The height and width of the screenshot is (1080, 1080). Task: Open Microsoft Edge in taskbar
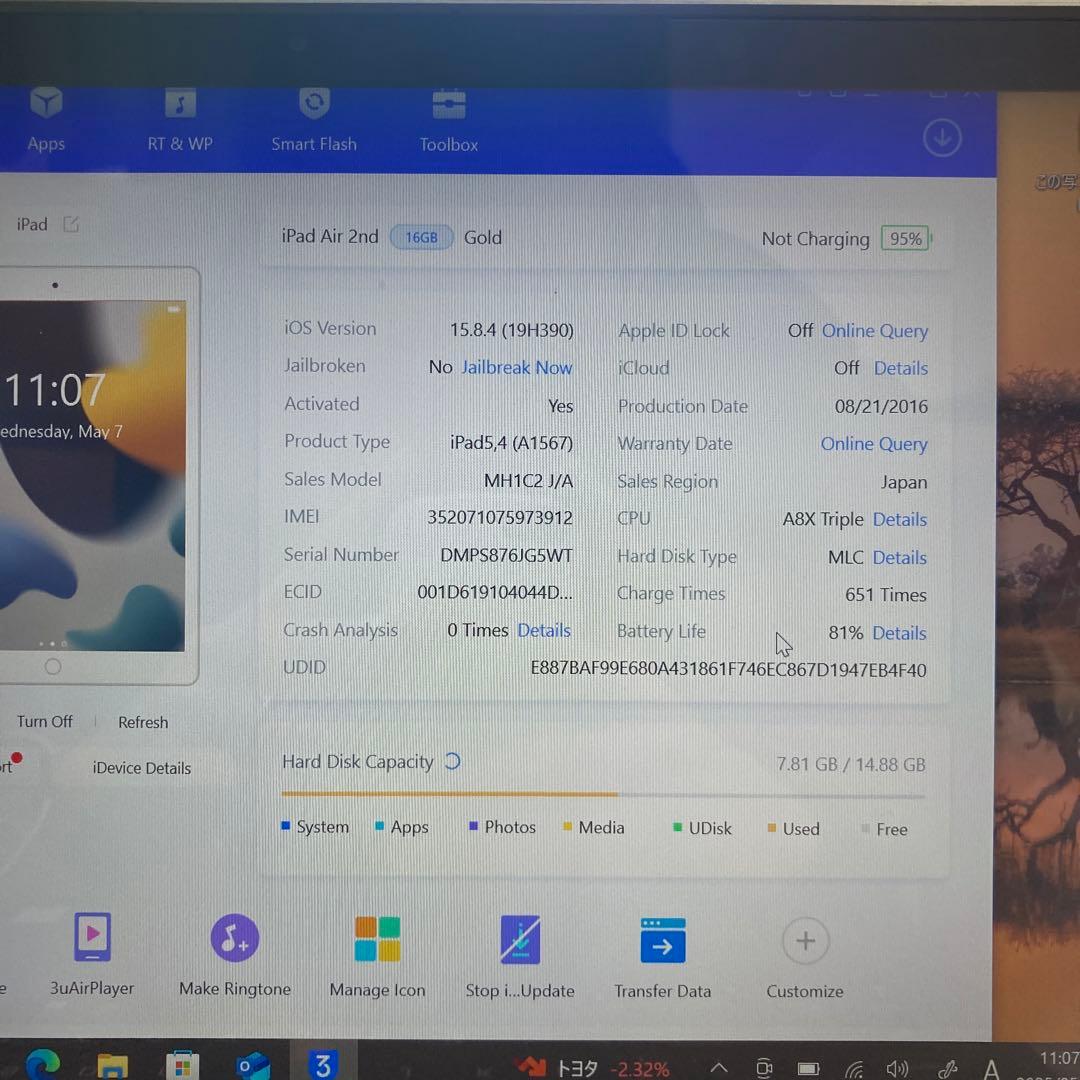point(43,1065)
